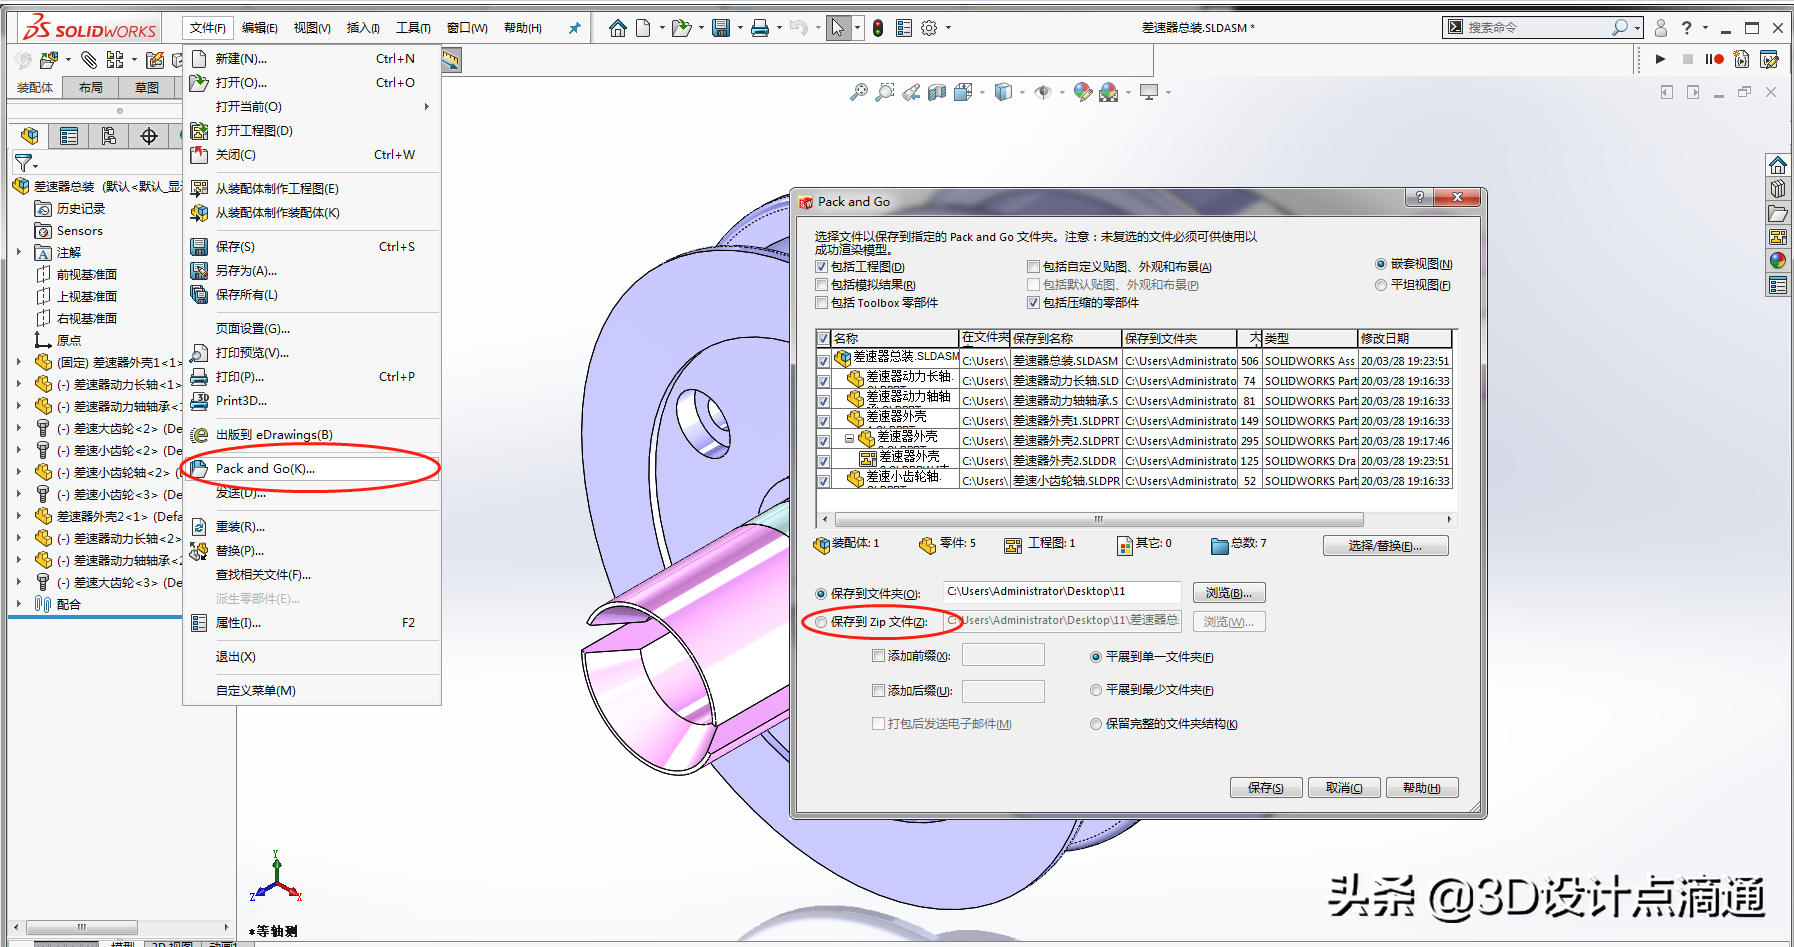Choose 出版到 eDrawings(B) menu item
This screenshot has width=1794, height=947.
pyautogui.click(x=312, y=434)
